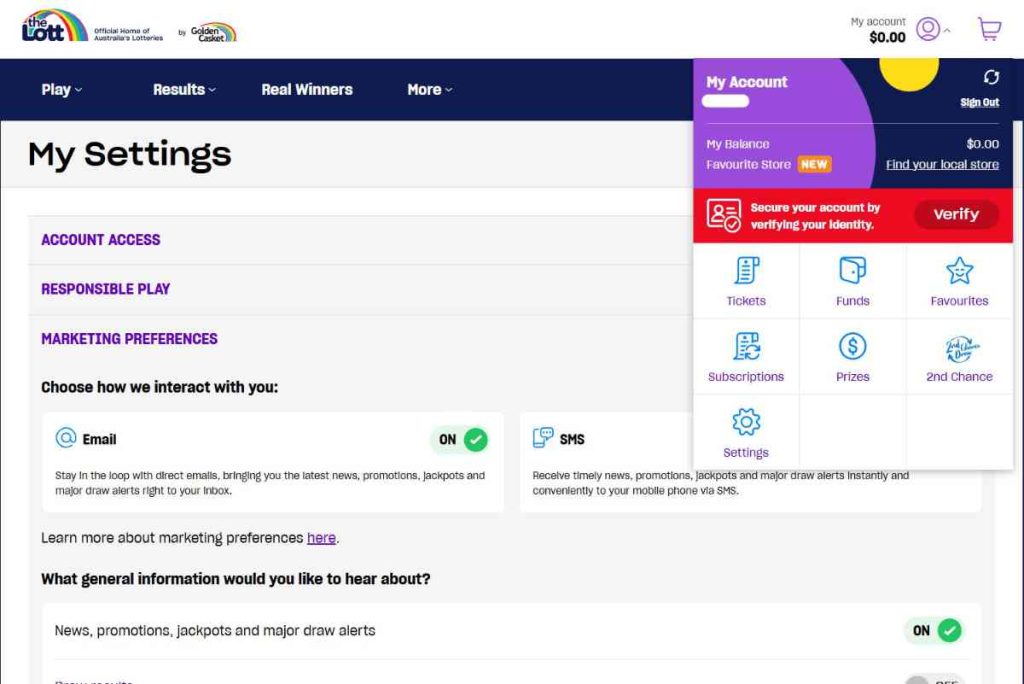Click the My Account panel heading
This screenshot has height=684, width=1024.
[x=746, y=82]
